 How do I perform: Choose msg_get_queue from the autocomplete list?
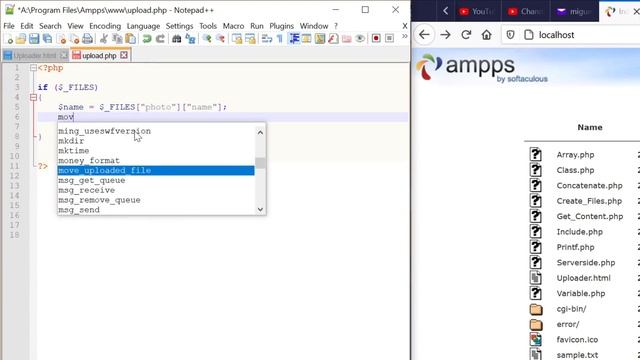(x=156, y=180)
